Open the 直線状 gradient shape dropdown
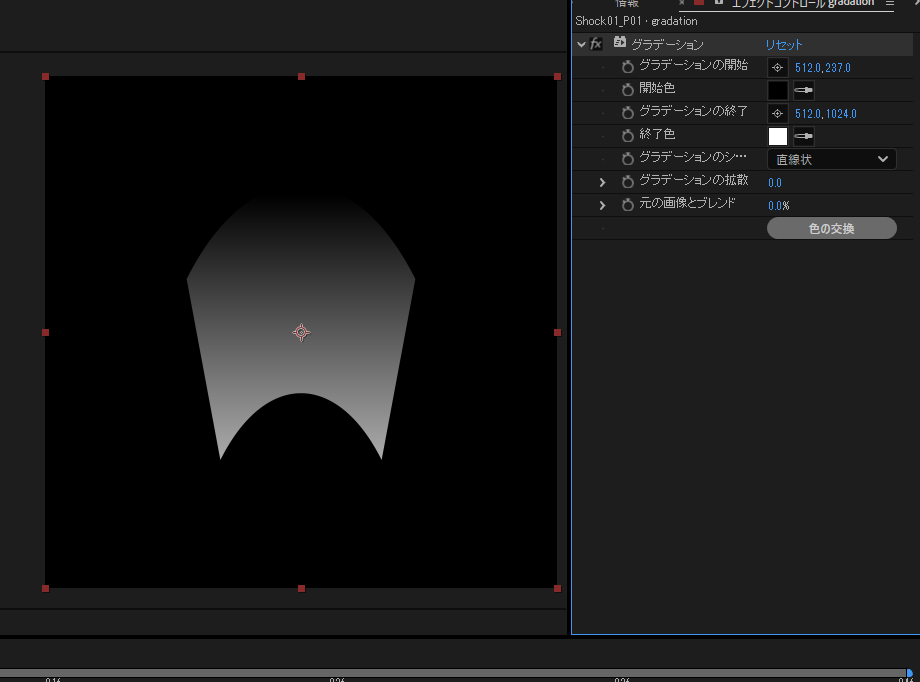This screenshot has width=920, height=682. 831,159
